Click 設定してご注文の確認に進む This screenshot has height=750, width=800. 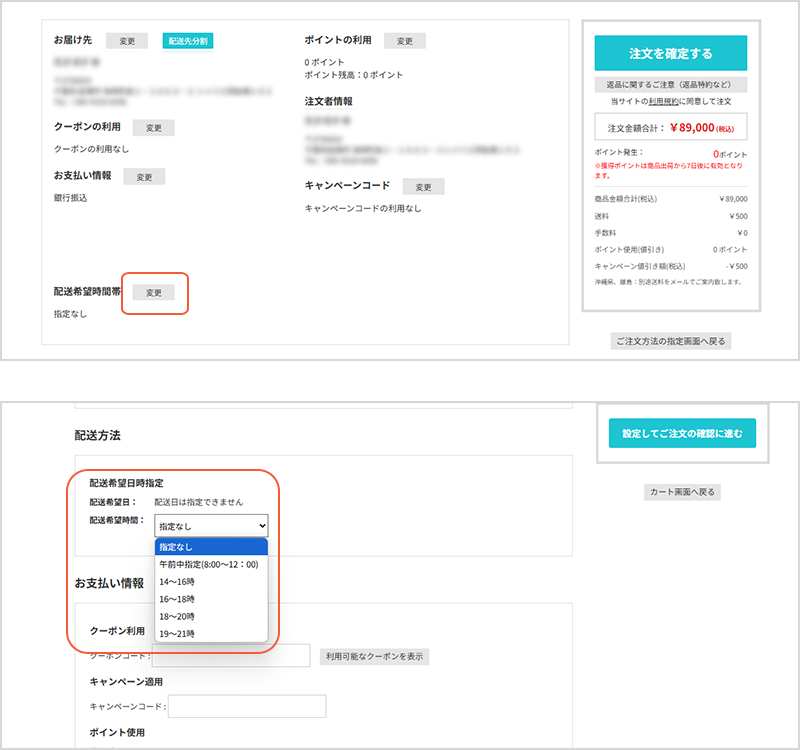point(683,432)
